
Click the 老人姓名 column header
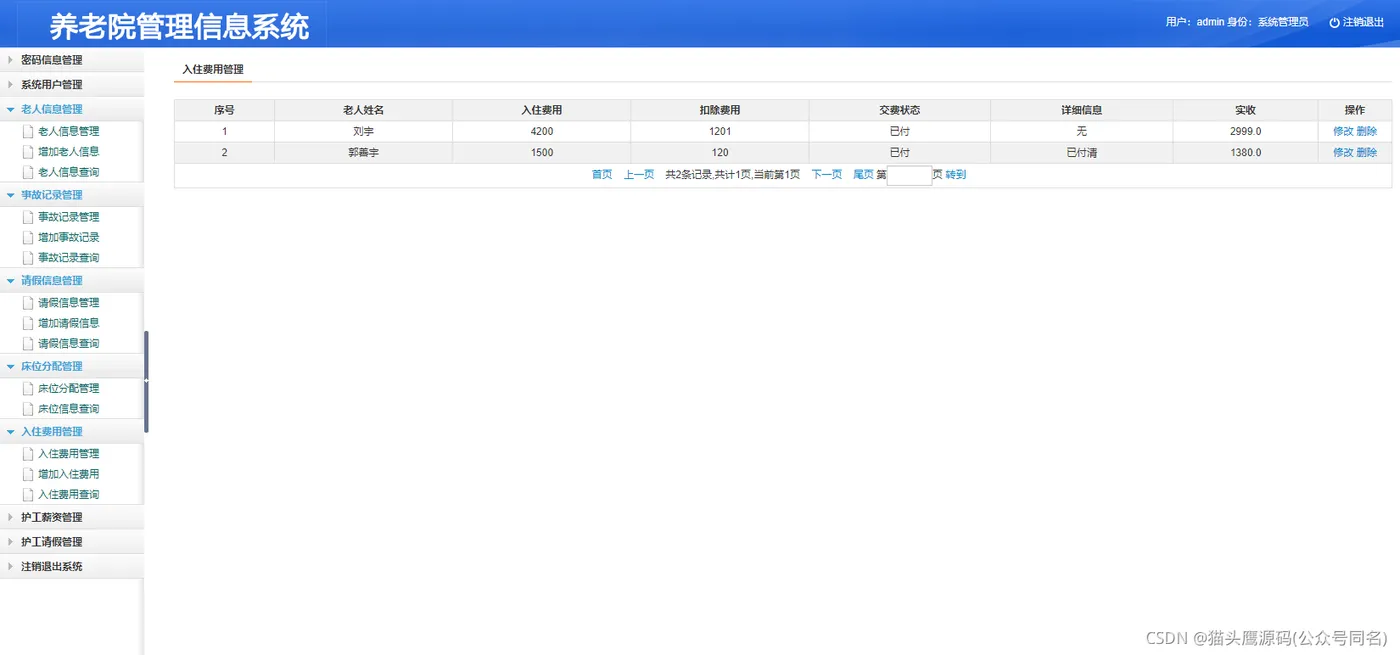[x=364, y=110]
